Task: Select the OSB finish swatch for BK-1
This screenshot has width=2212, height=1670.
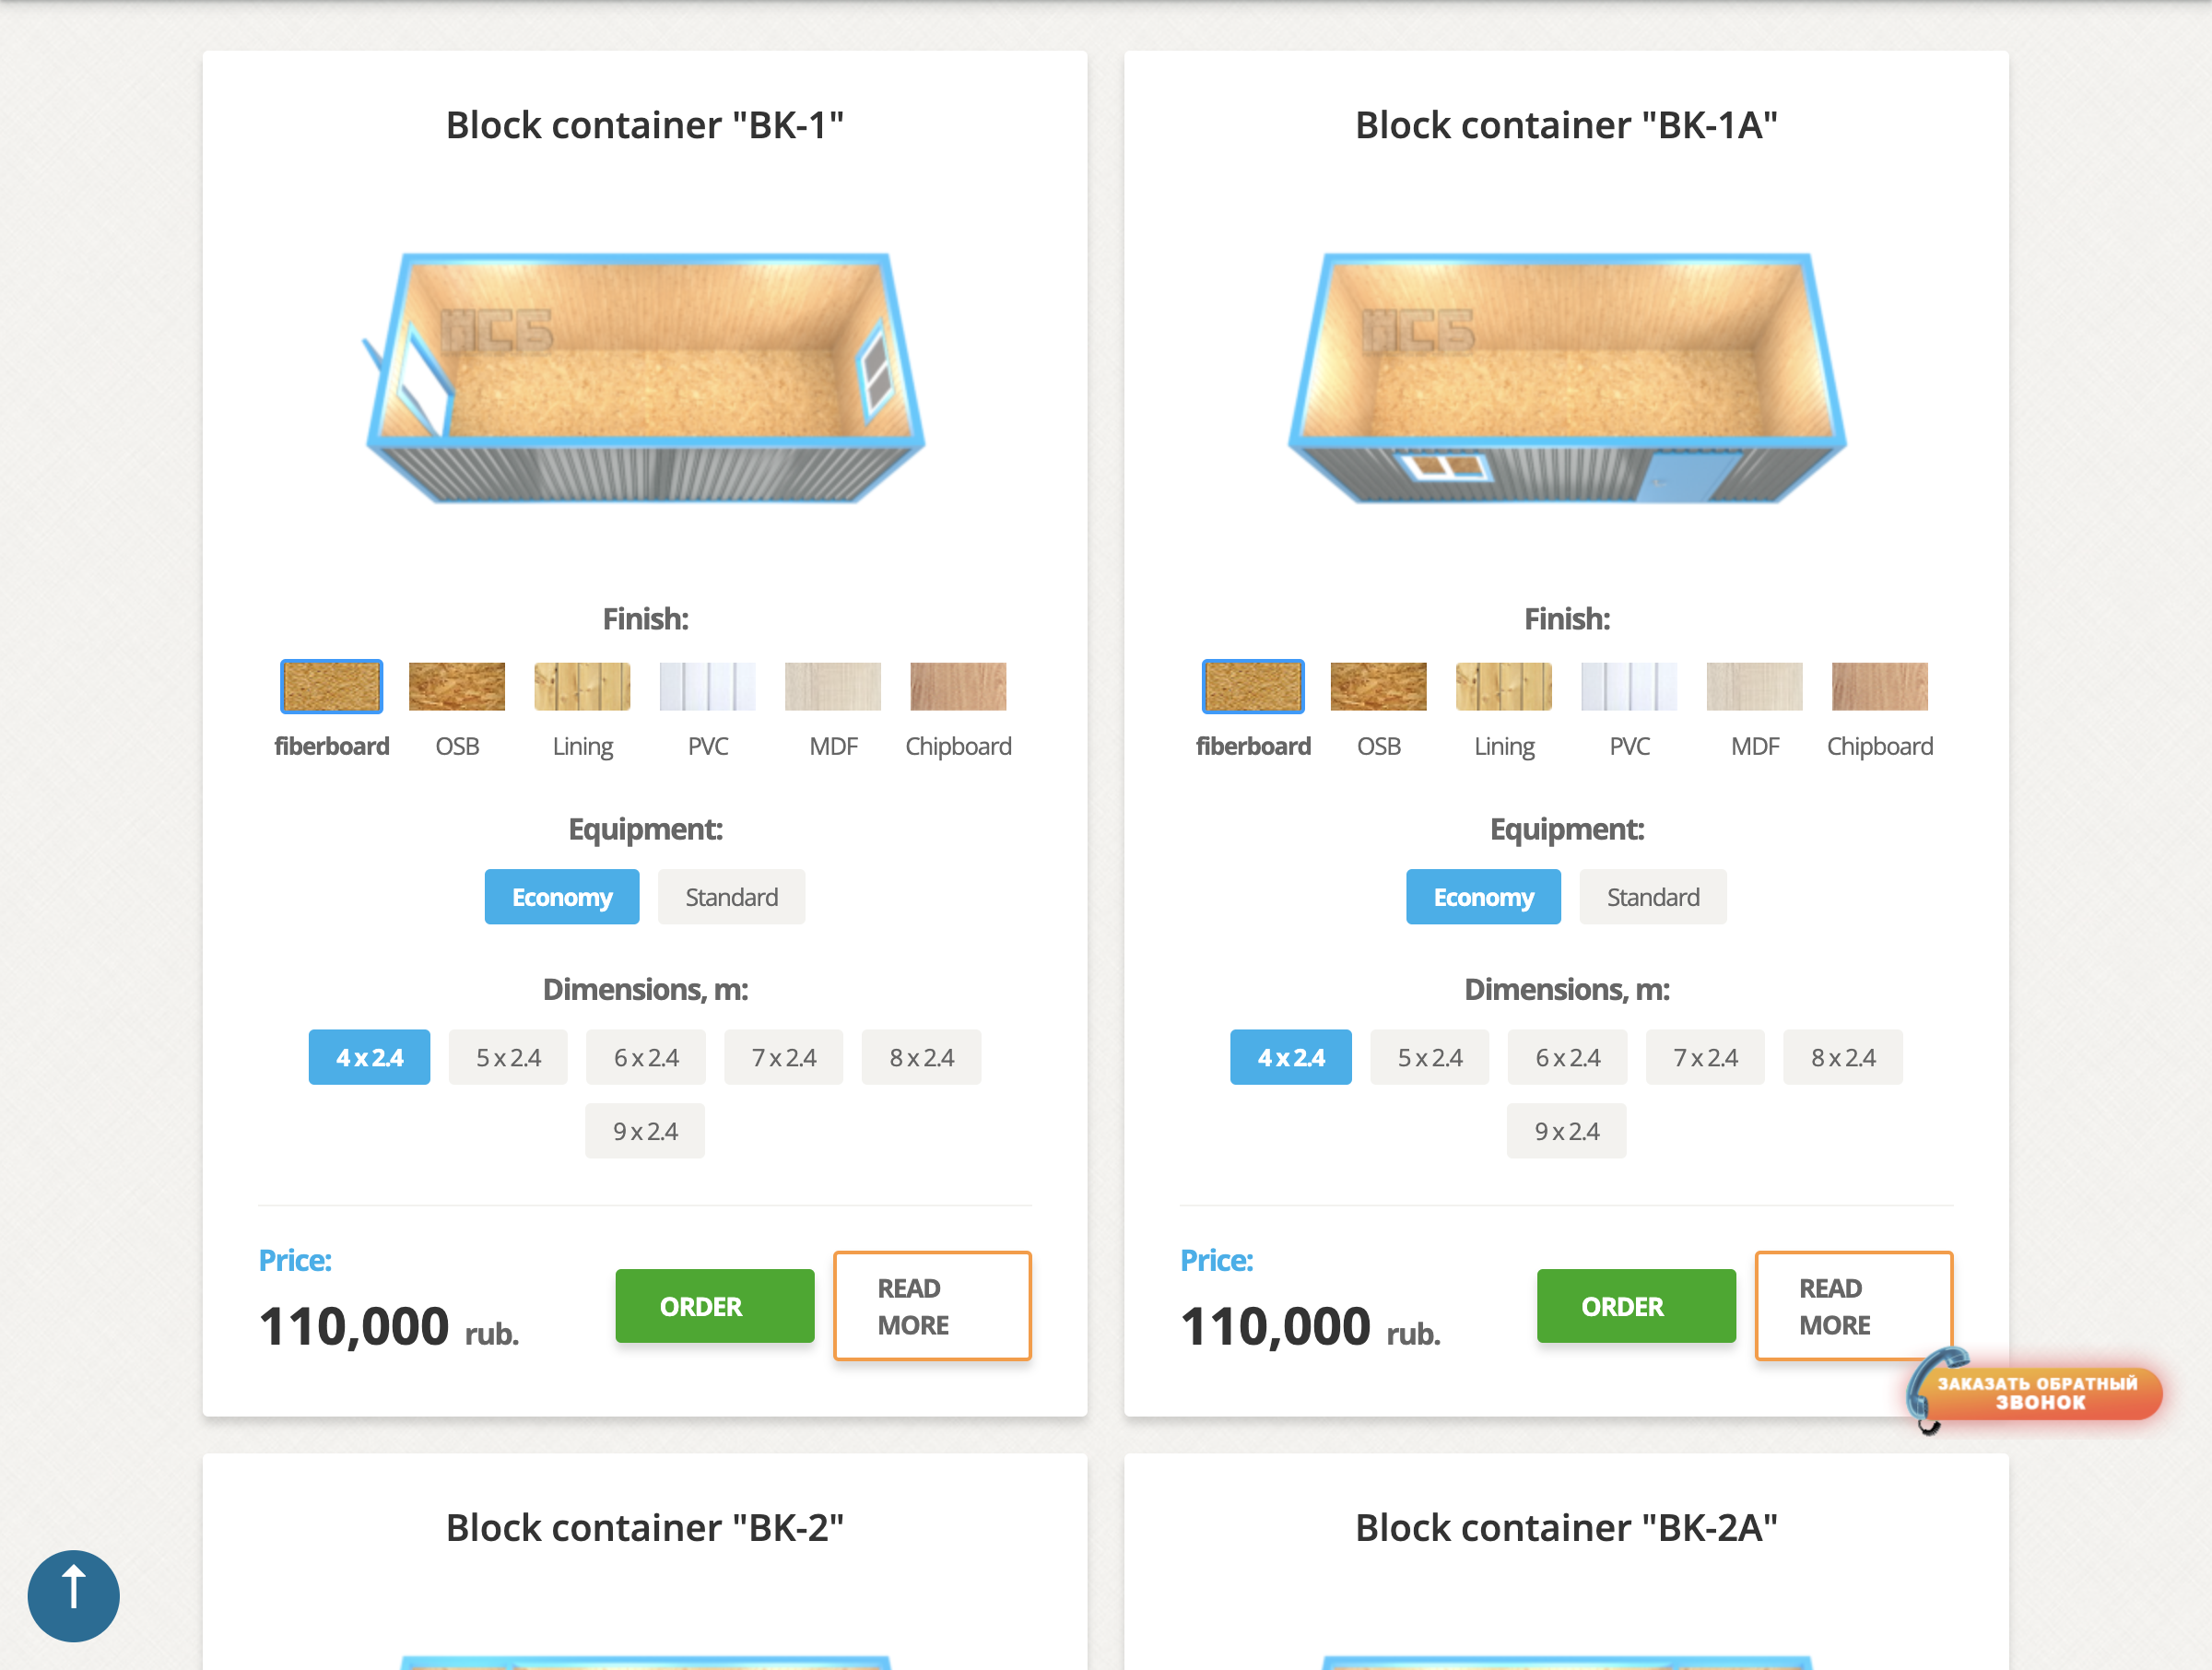Action: tap(457, 686)
